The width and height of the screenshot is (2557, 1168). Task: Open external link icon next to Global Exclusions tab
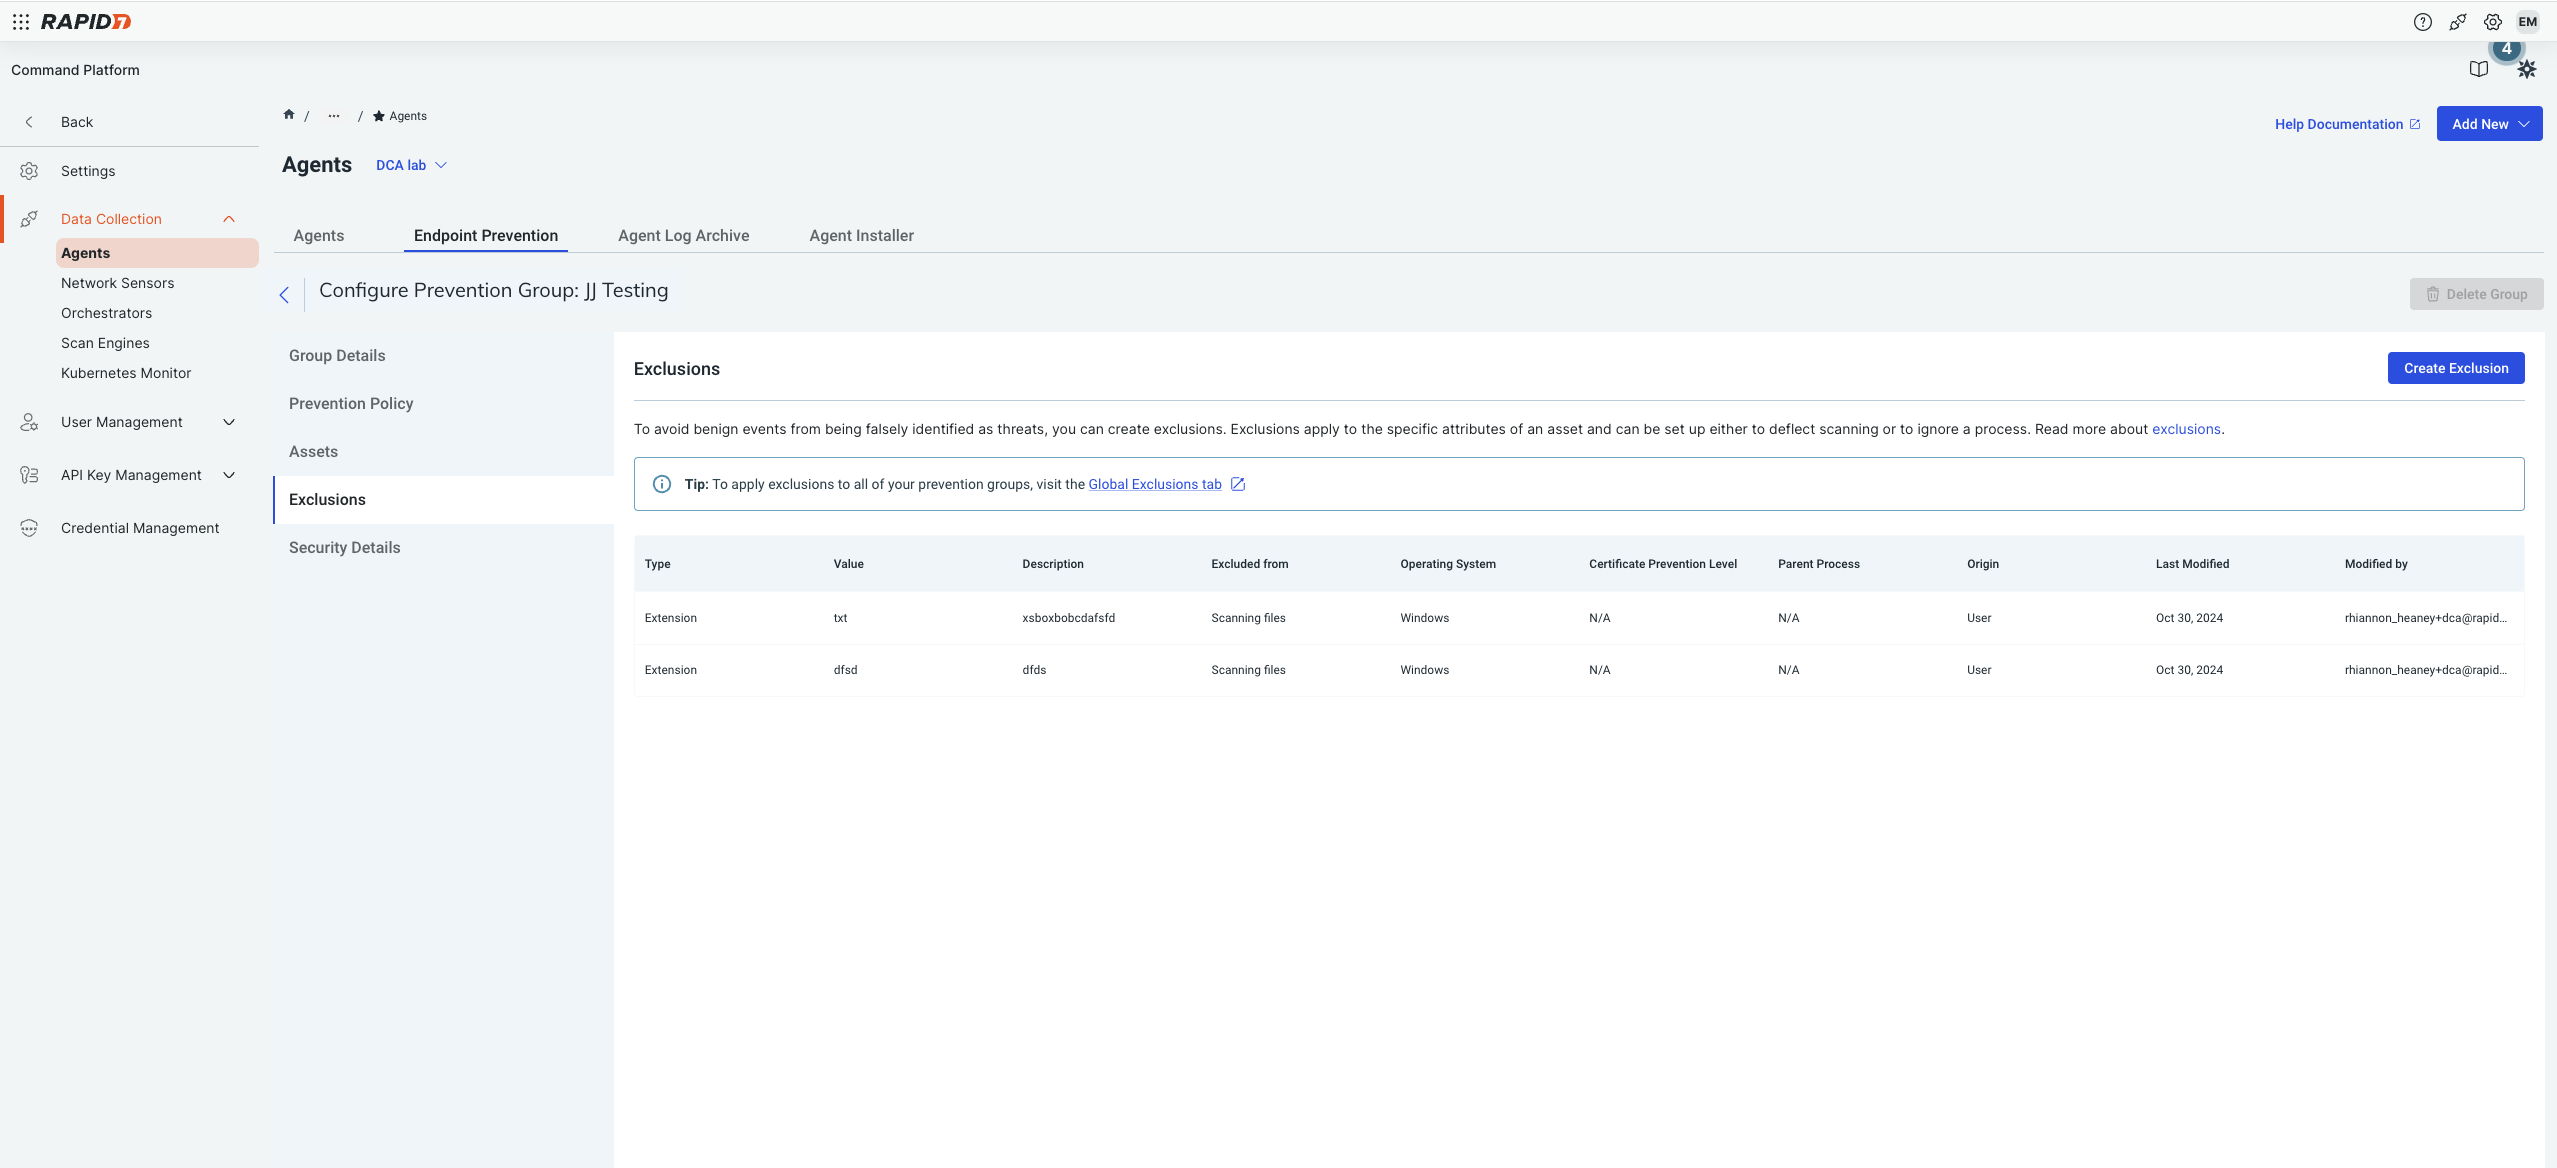coord(1237,484)
